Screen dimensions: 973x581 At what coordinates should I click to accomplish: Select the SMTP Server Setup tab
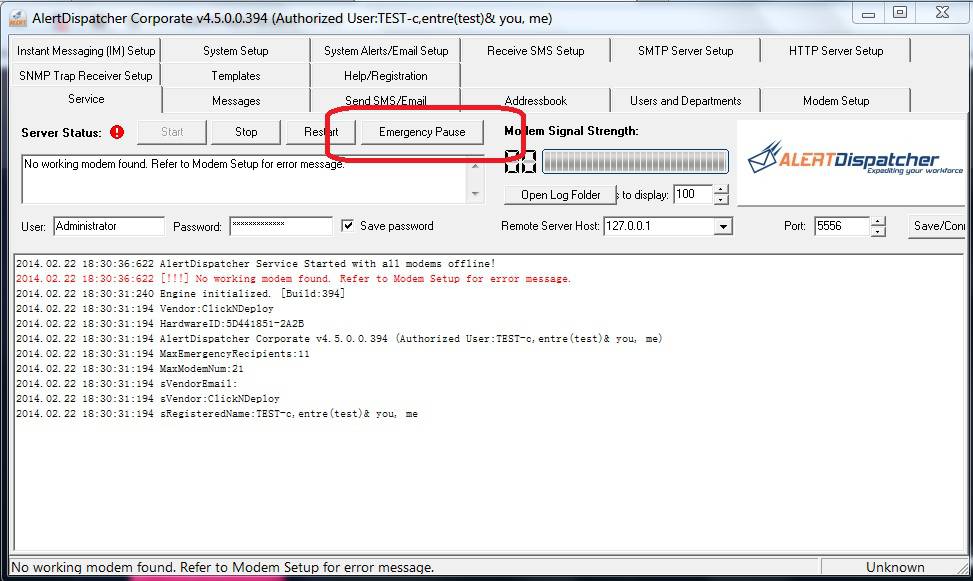click(x=686, y=51)
